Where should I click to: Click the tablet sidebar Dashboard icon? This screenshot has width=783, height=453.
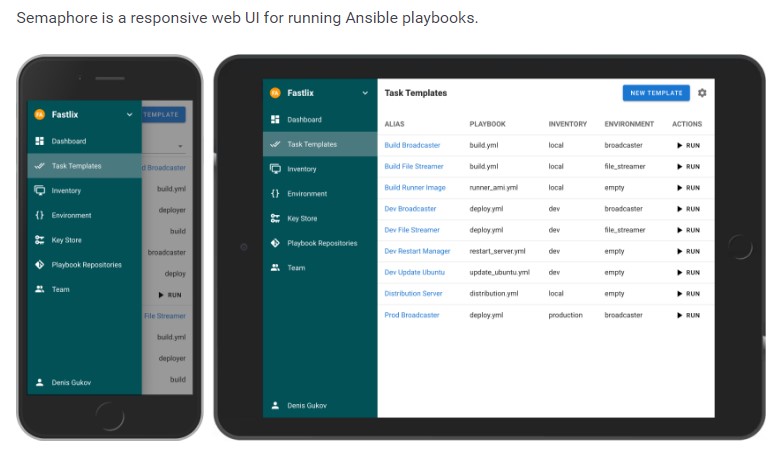point(275,119)
